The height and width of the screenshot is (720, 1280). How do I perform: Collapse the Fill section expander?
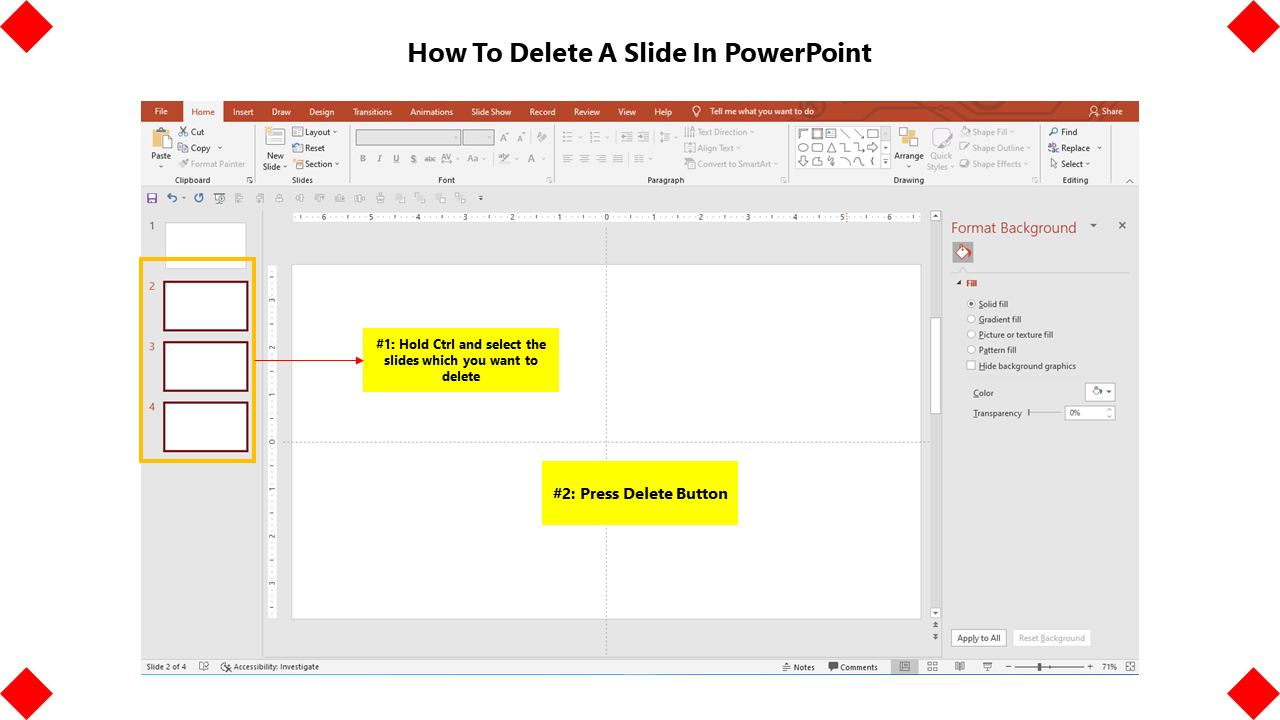[x=959, y=283]
